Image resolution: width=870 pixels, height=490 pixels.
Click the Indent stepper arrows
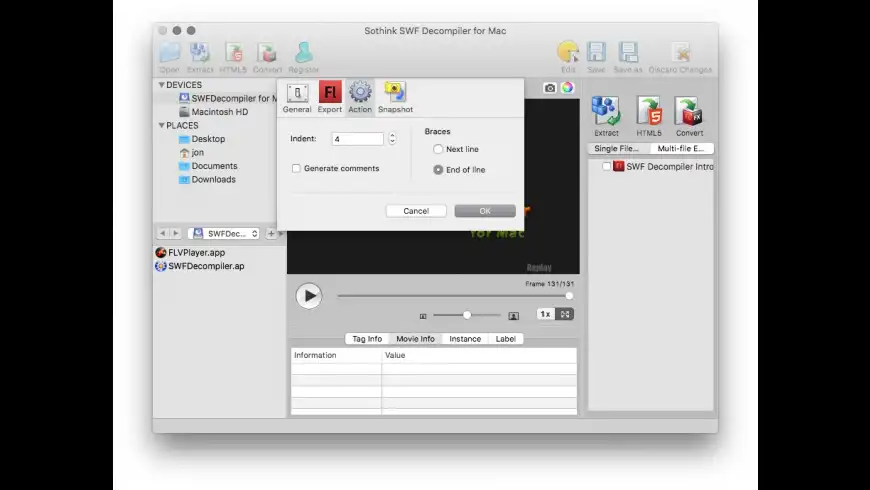[392, 139]
